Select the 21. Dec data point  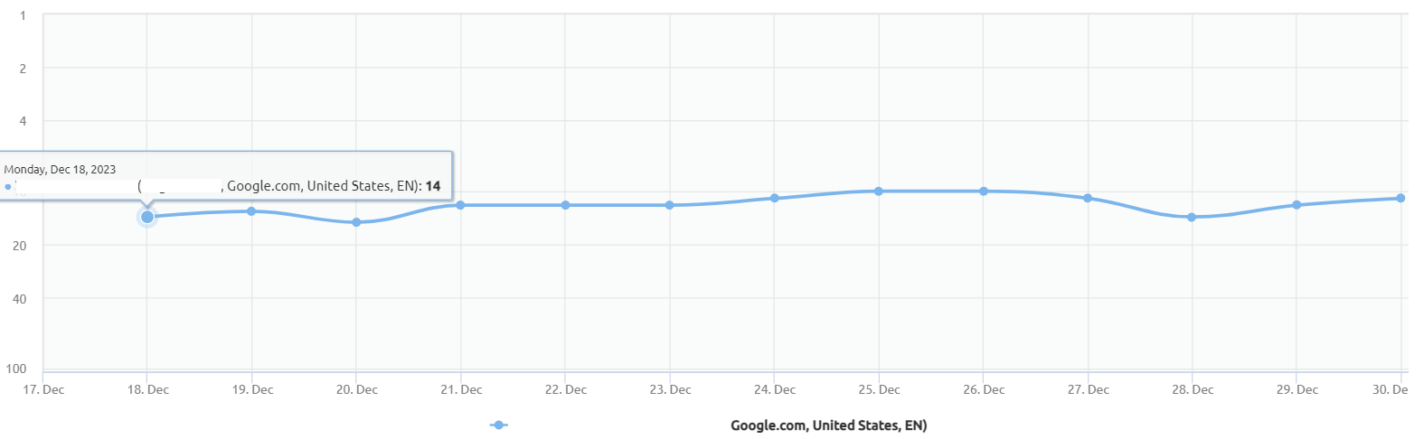(460, 205)
